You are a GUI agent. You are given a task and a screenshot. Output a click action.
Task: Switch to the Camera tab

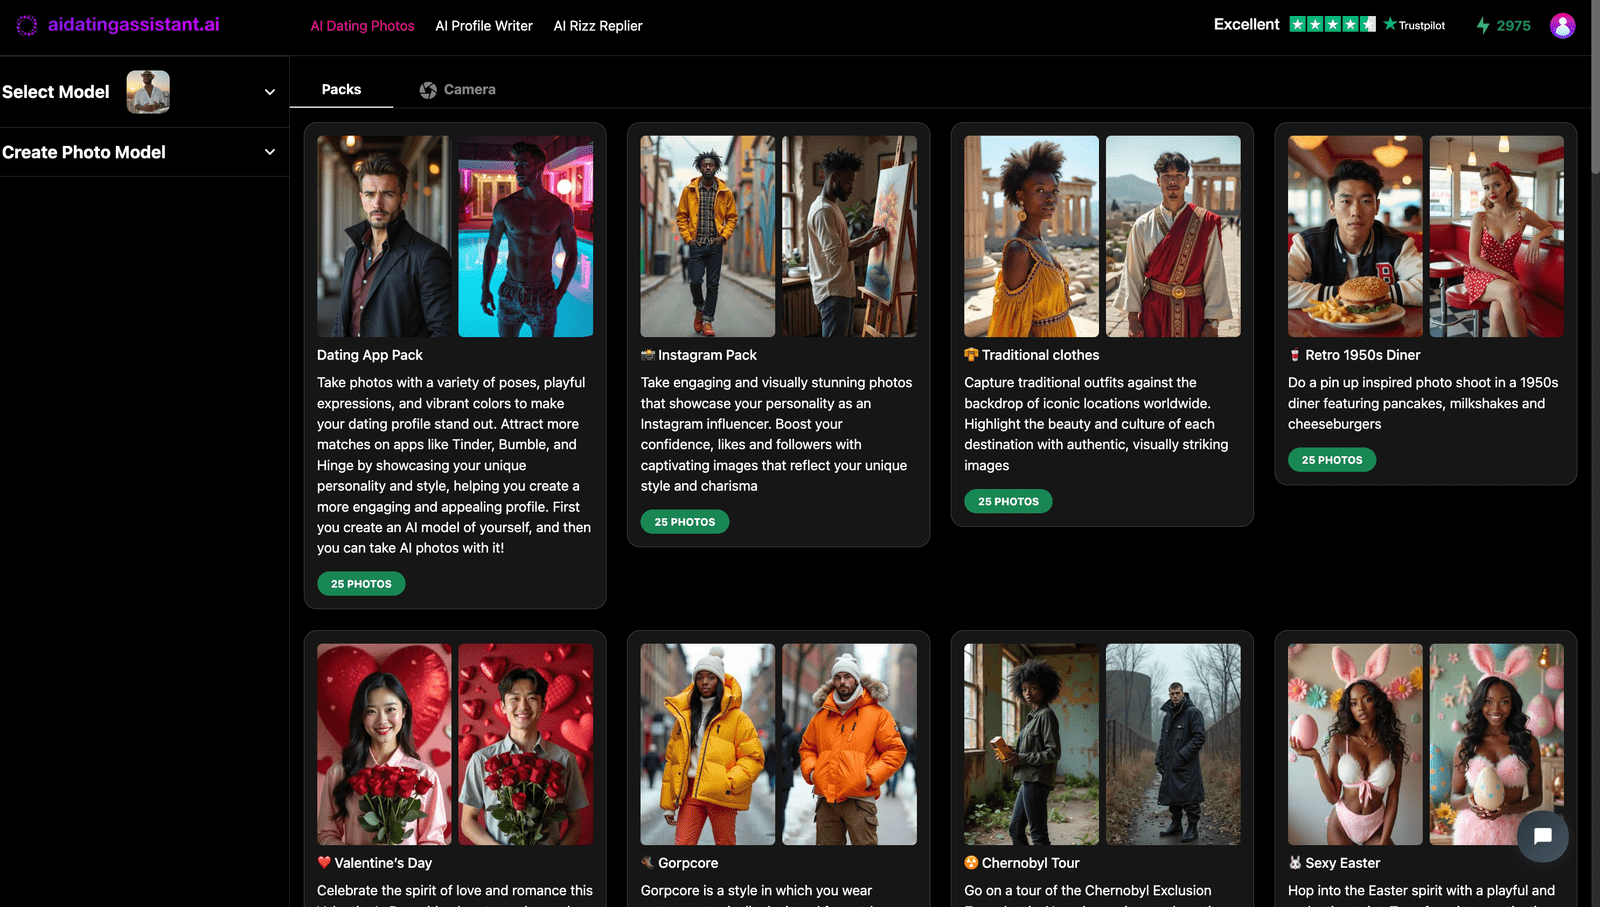coord(469,89)
